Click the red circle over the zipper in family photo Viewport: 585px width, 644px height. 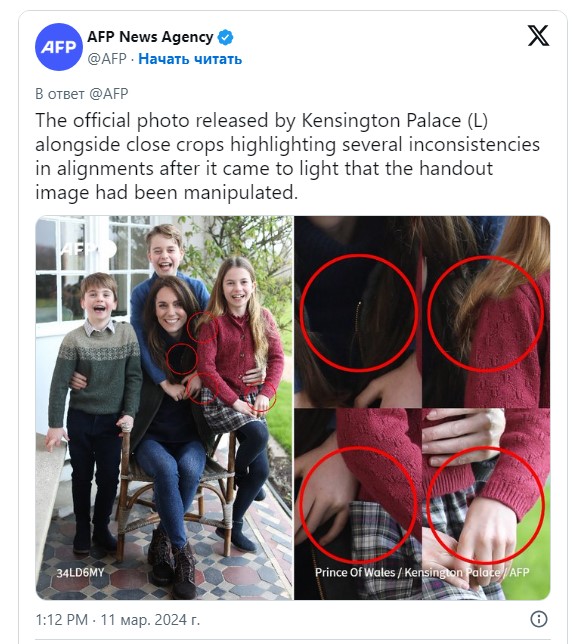(x=182, y=359)
